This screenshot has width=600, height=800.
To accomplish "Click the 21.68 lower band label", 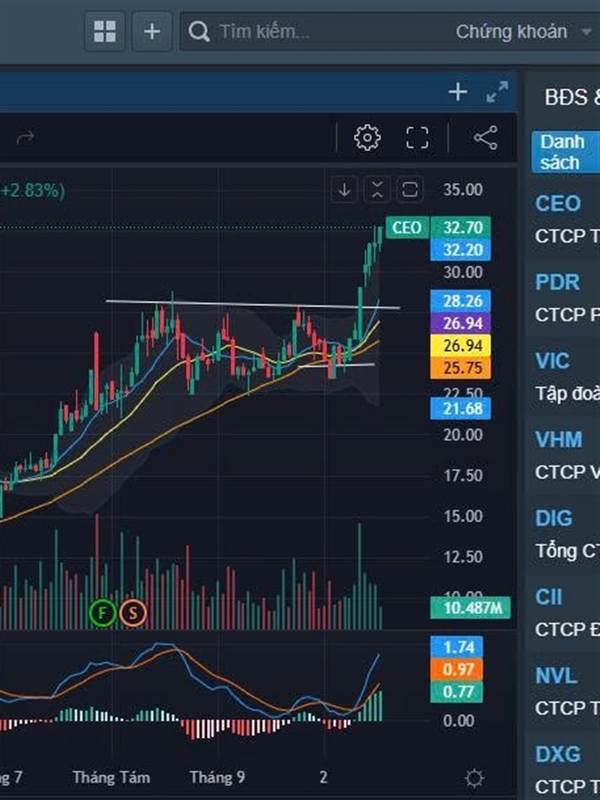I will (461, 409).
